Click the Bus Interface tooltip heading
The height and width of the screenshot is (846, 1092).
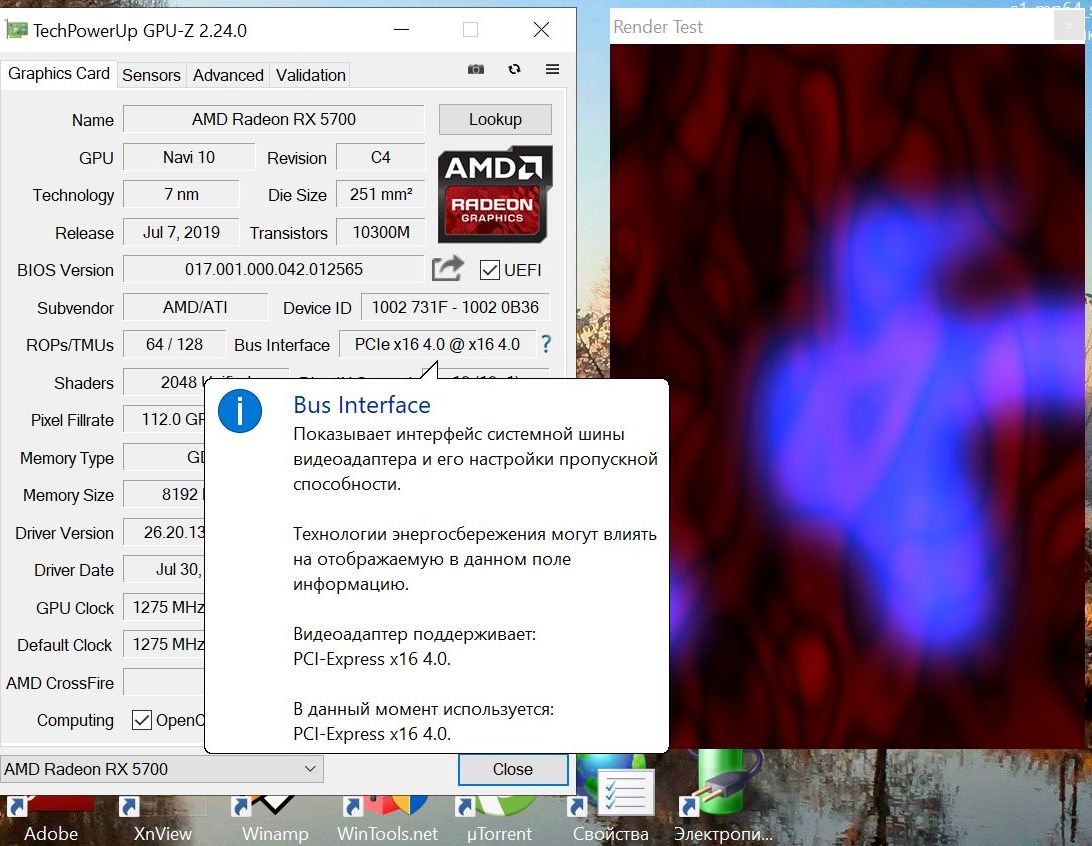coord(361,405)
